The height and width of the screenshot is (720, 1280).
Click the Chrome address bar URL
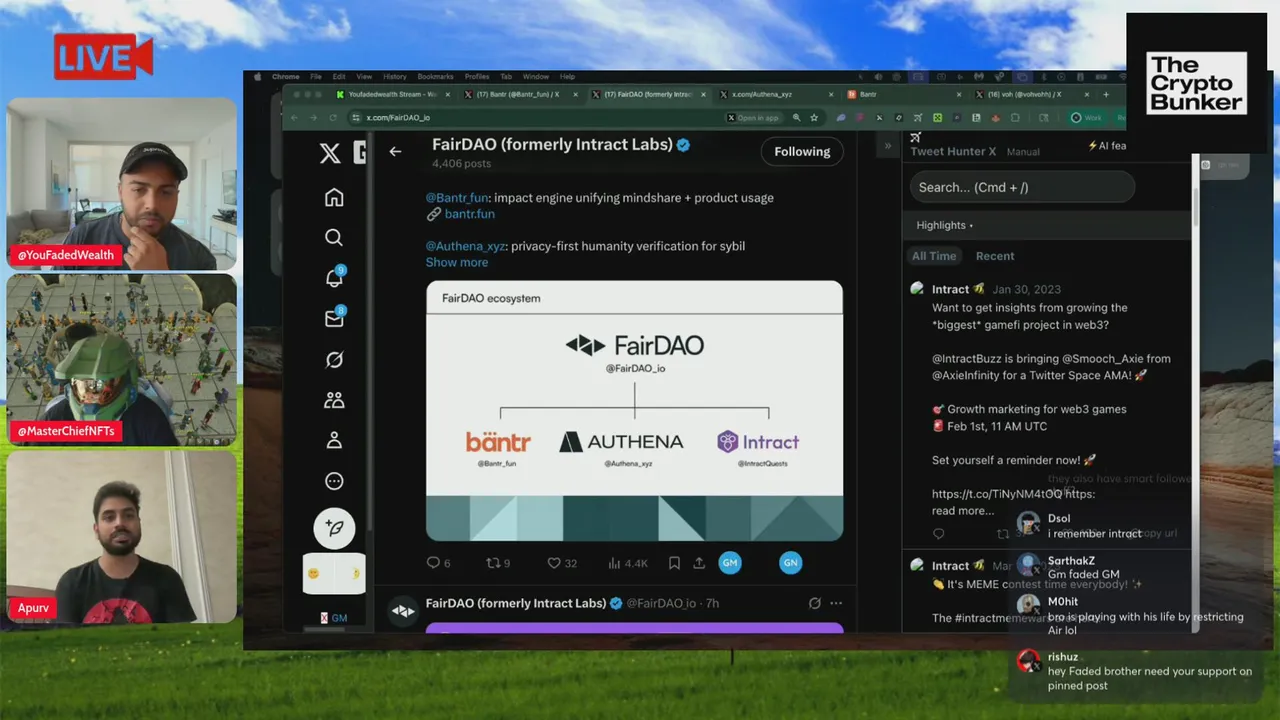(398, 117)
